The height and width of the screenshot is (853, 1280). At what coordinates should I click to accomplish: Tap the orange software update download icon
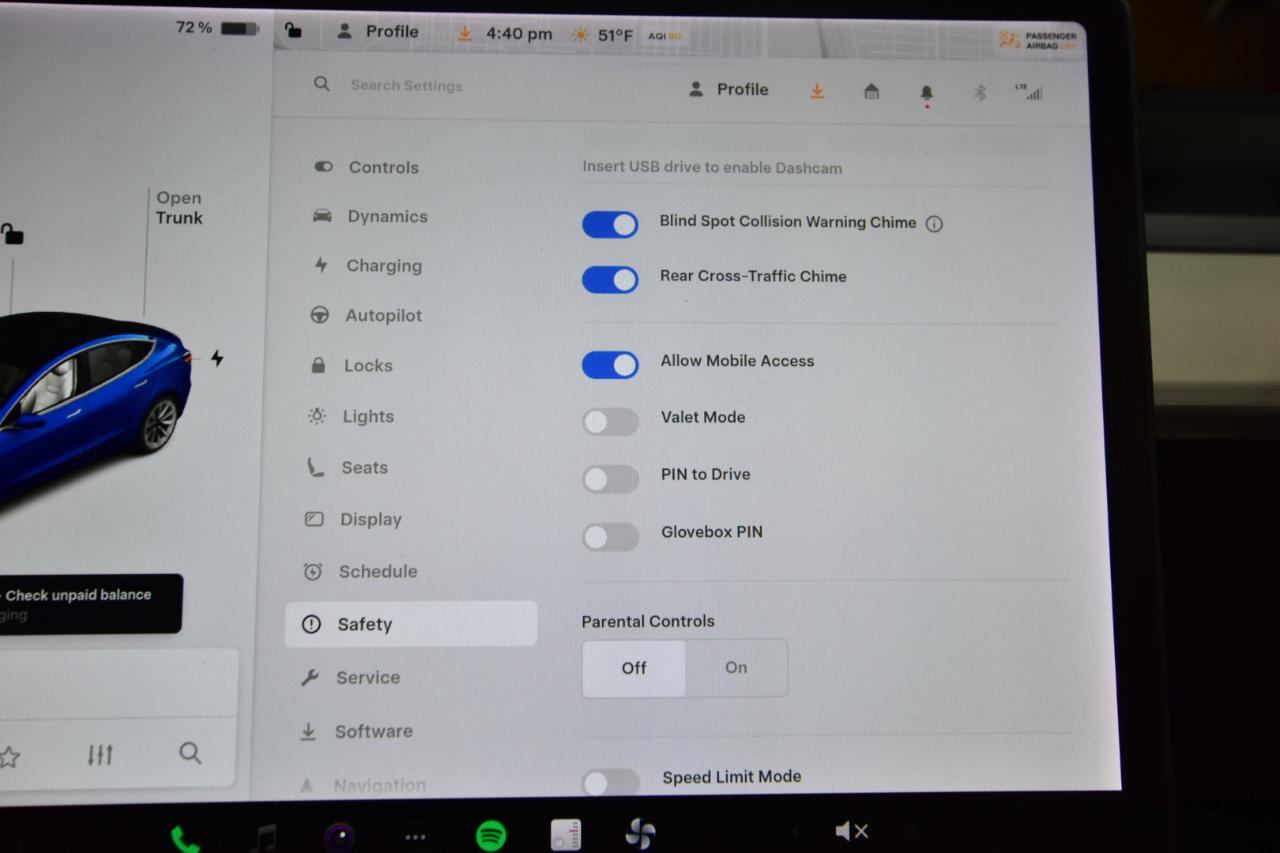tap(817, 90)
